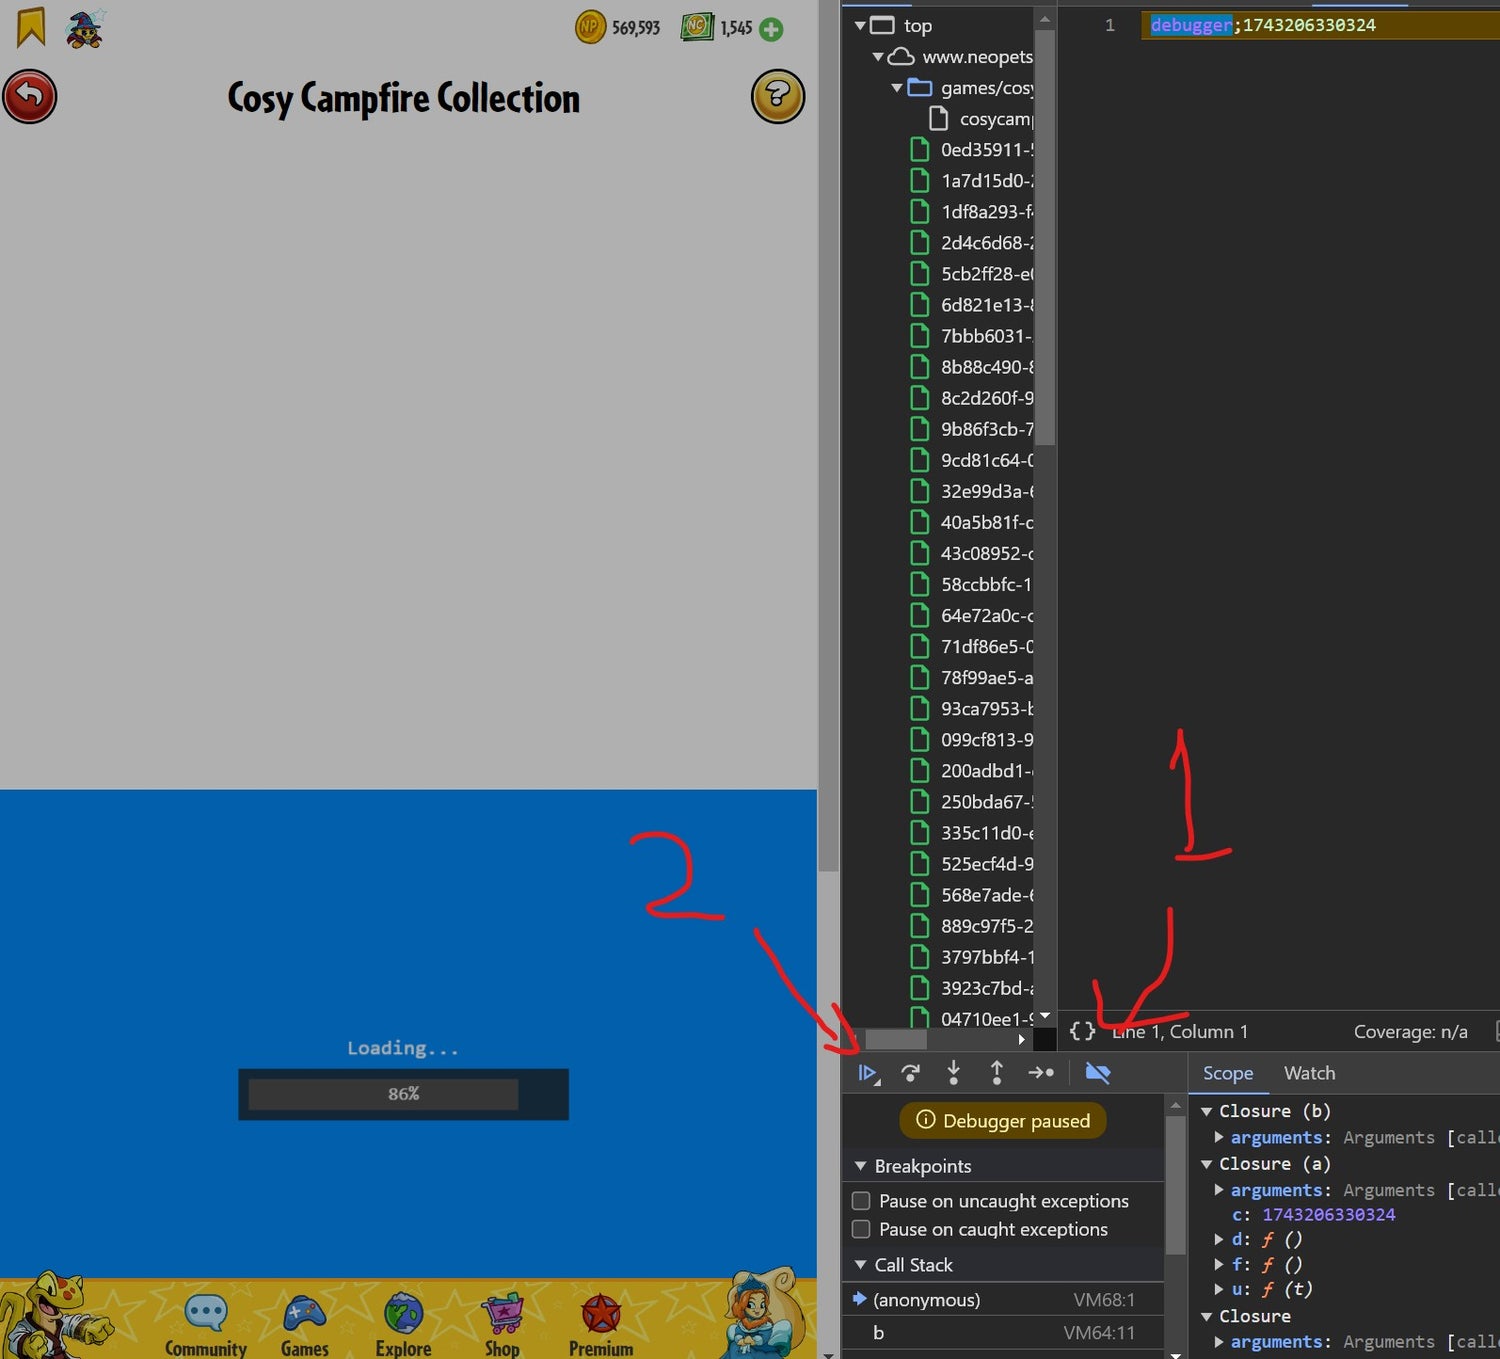Click the gold NP coin icon
This screenshot has height=1359, width=1500.
pos(590,27)
